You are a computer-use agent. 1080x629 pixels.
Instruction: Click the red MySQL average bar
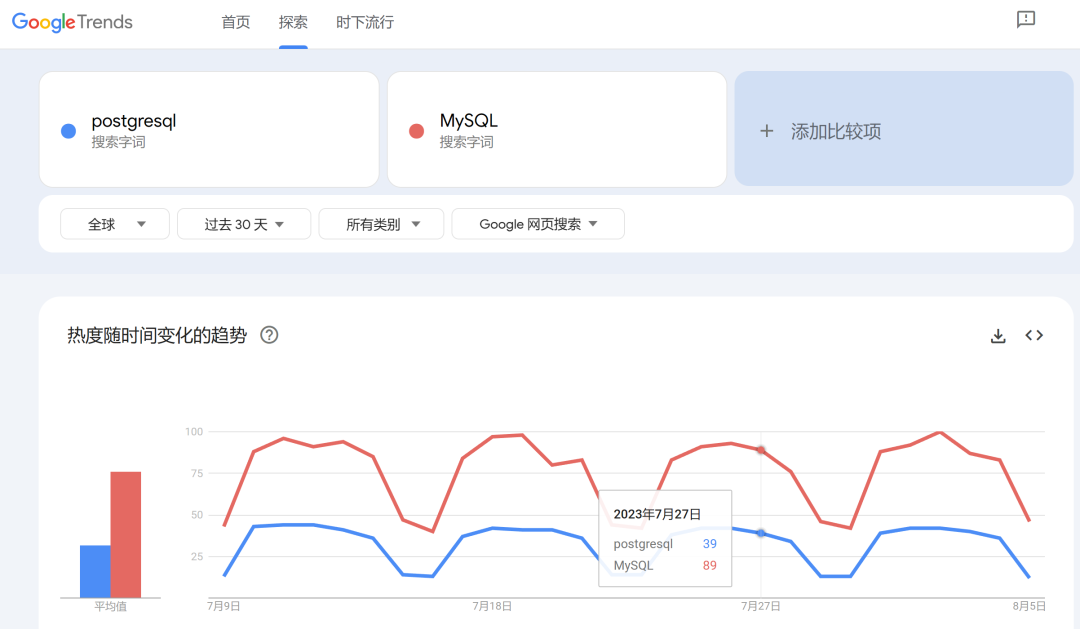click(x=126, y=535)
